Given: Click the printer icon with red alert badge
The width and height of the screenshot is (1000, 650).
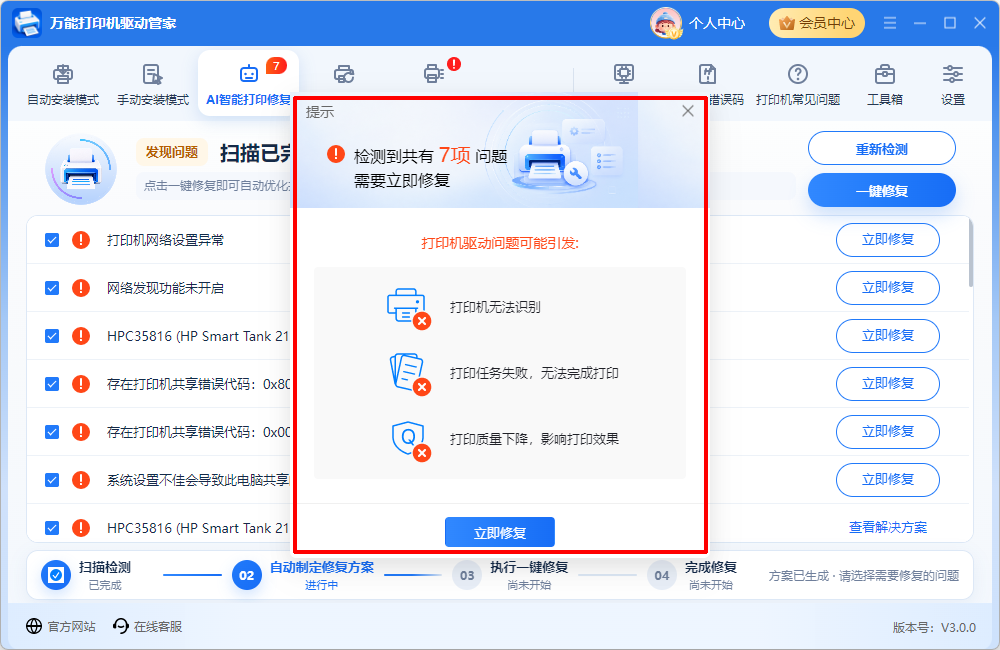Looking at the screenshot, I should (434, 73).
